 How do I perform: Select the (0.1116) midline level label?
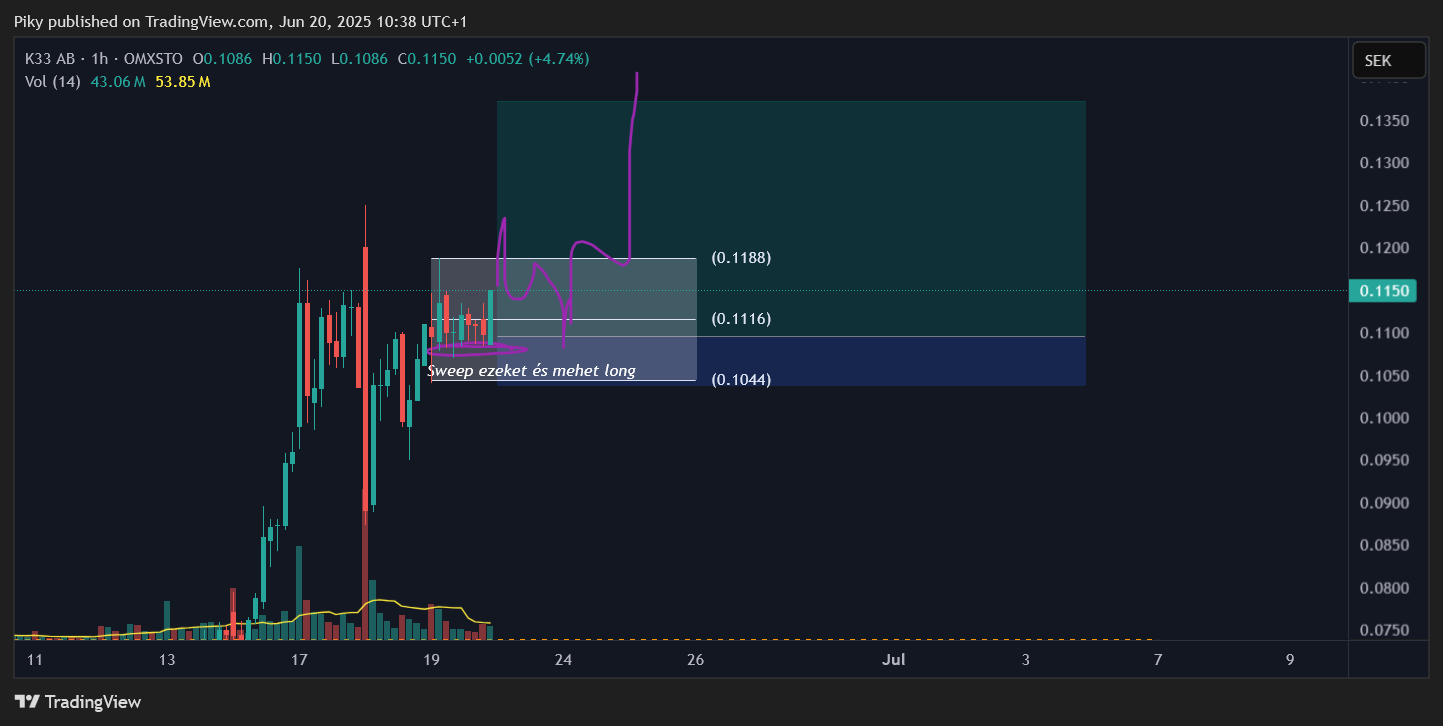[x=740, y=319]
